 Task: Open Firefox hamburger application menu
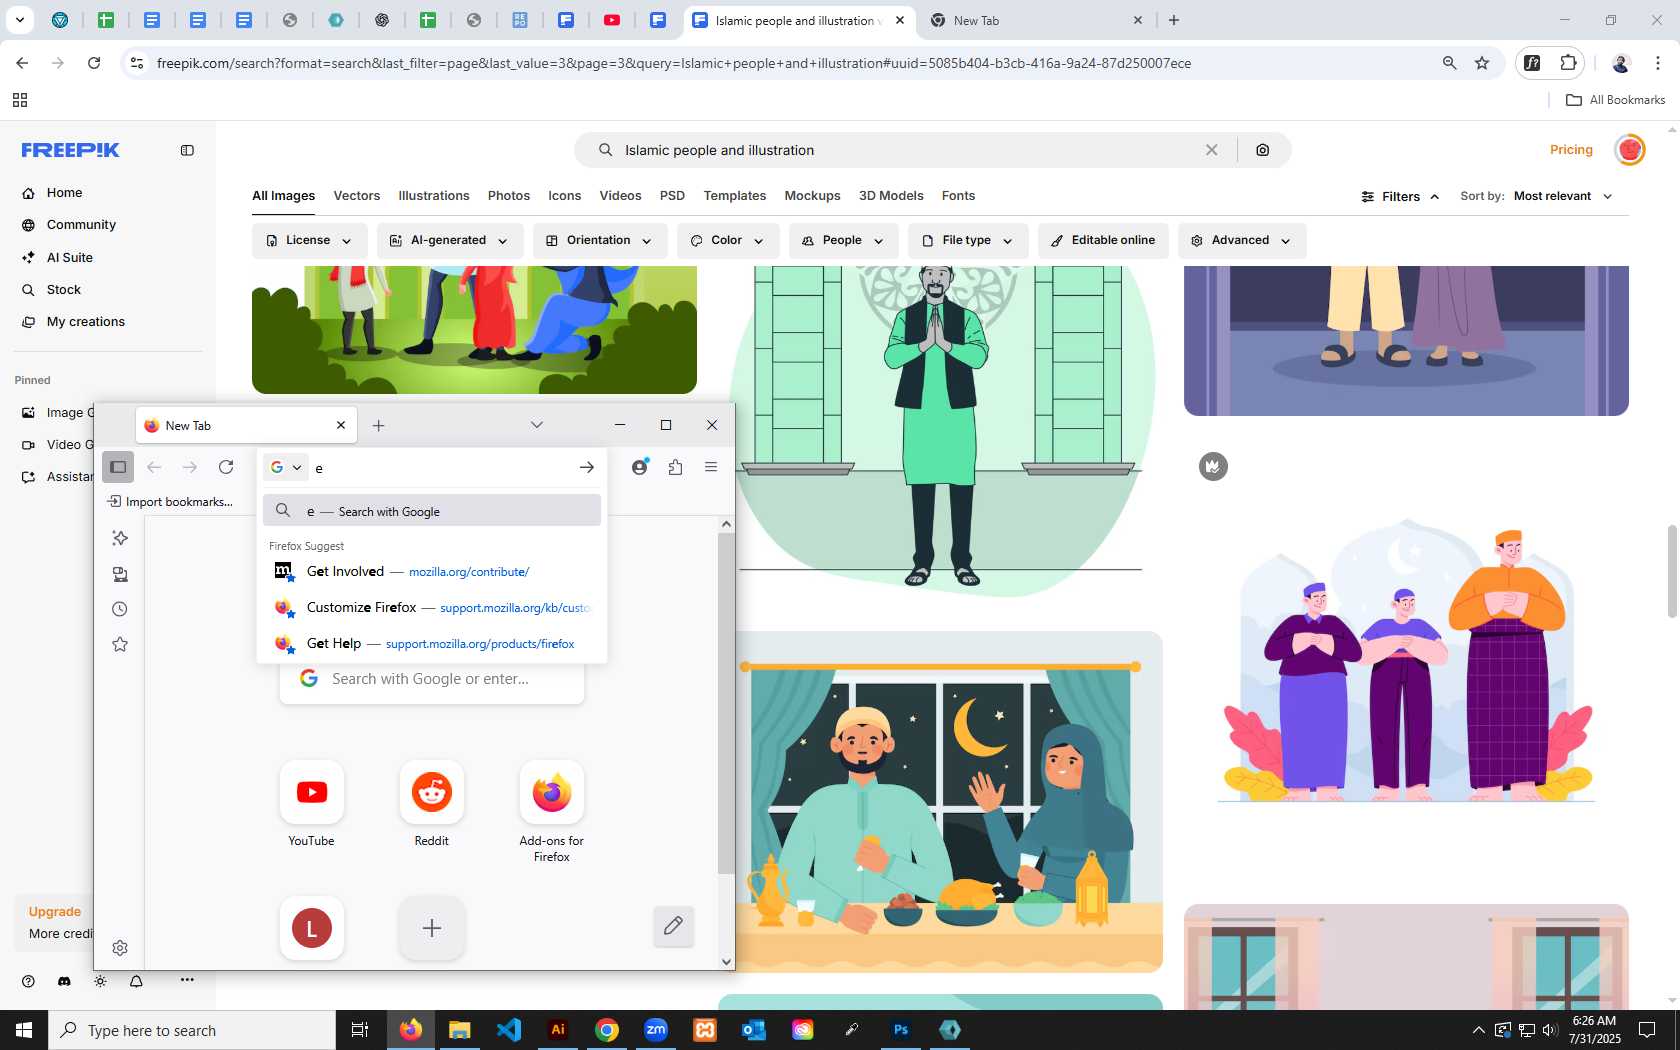coord(711,467)
